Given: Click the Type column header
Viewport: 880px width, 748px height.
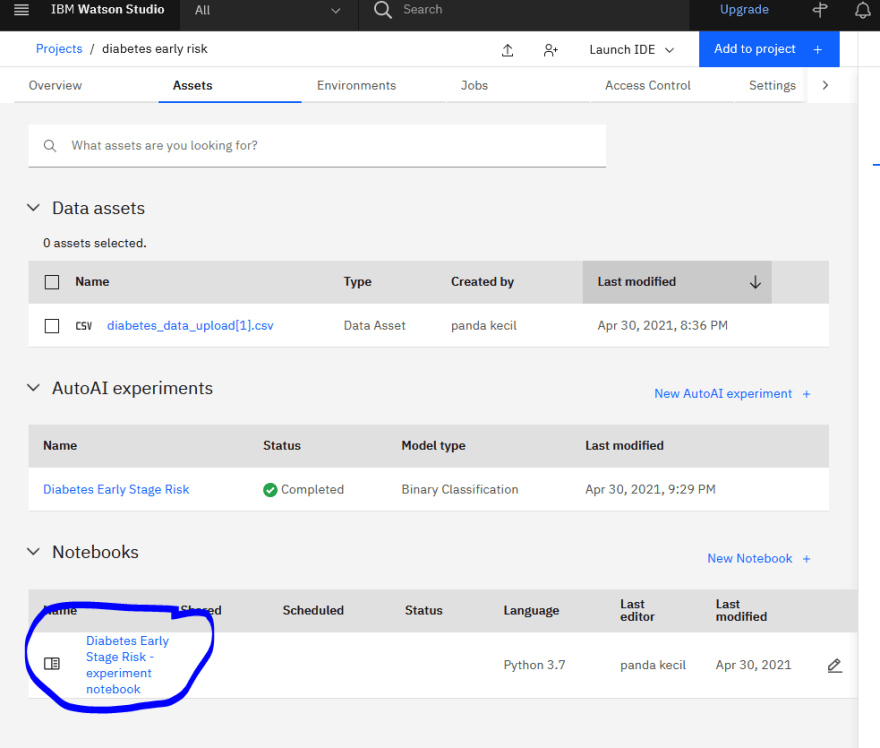Looking at the screenshot, I should [x=358, y=282].
